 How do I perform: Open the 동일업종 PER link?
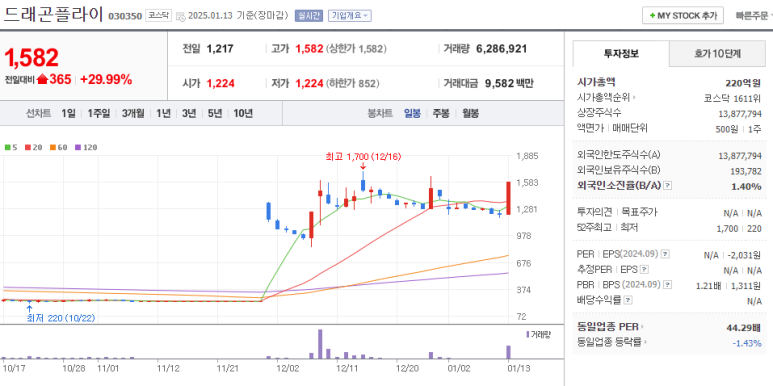tap(610, 326)
